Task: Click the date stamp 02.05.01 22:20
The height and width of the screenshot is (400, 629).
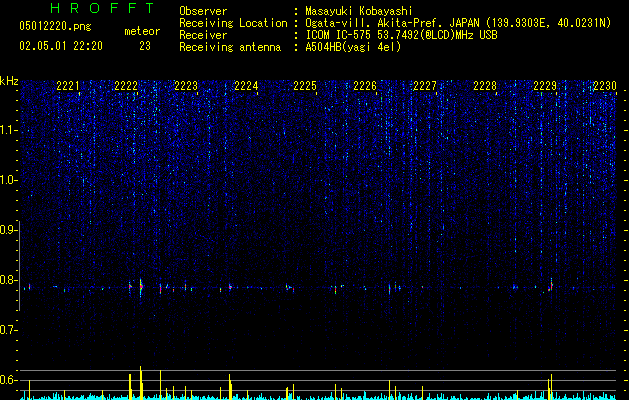Action: click(x=61, y=46)
